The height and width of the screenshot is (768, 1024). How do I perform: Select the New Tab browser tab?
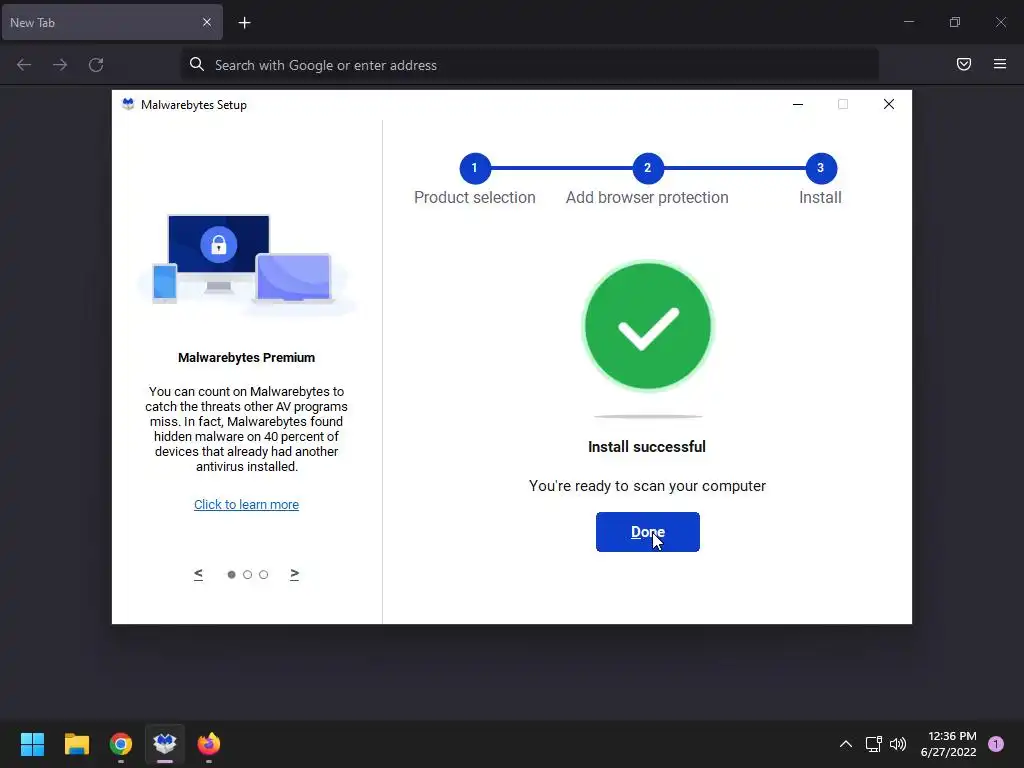tap(112, 22)
